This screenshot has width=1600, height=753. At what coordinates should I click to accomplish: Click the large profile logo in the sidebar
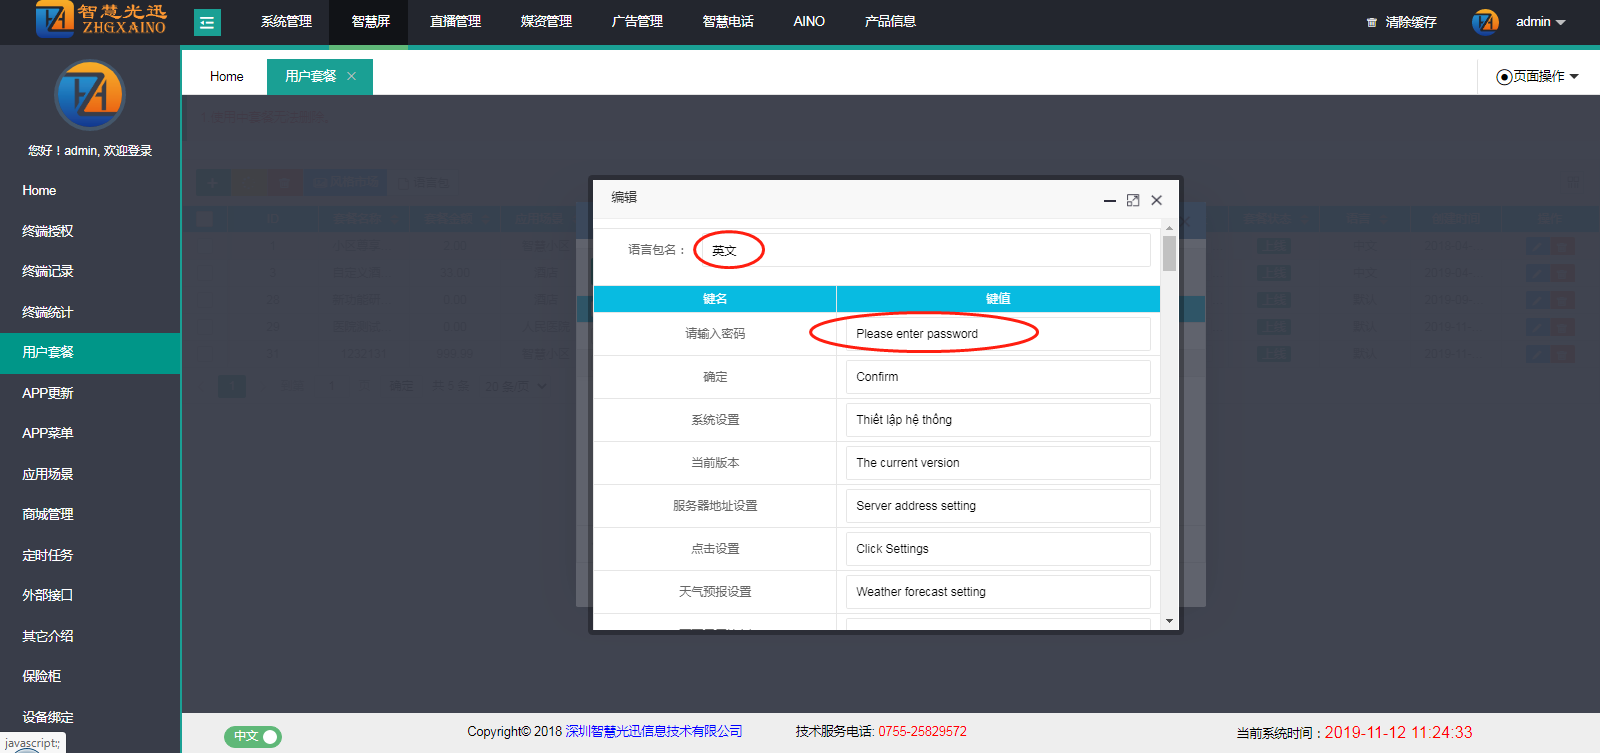[x=89, y=96]
